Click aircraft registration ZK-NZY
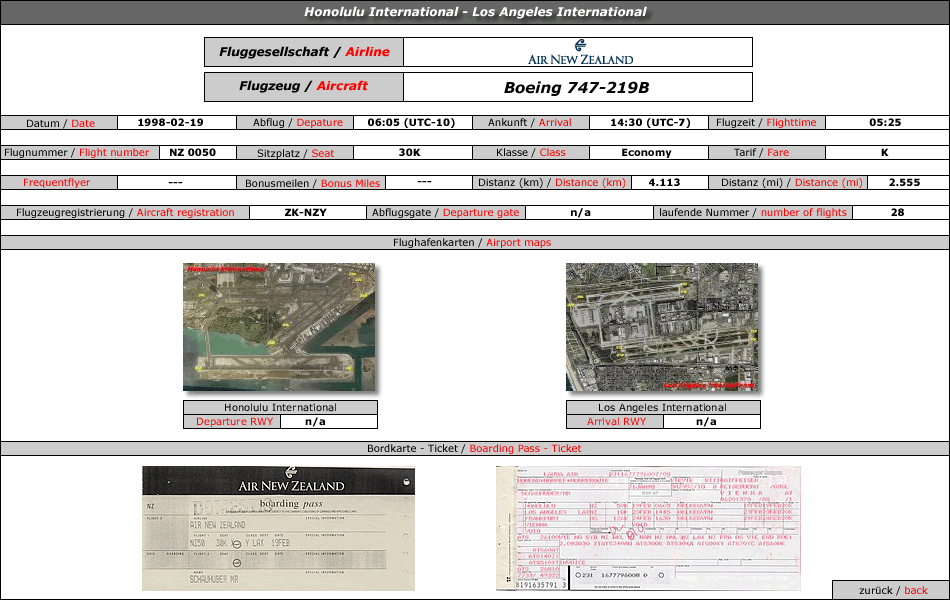Screen dimensions: 950x600 coord(306,213)
